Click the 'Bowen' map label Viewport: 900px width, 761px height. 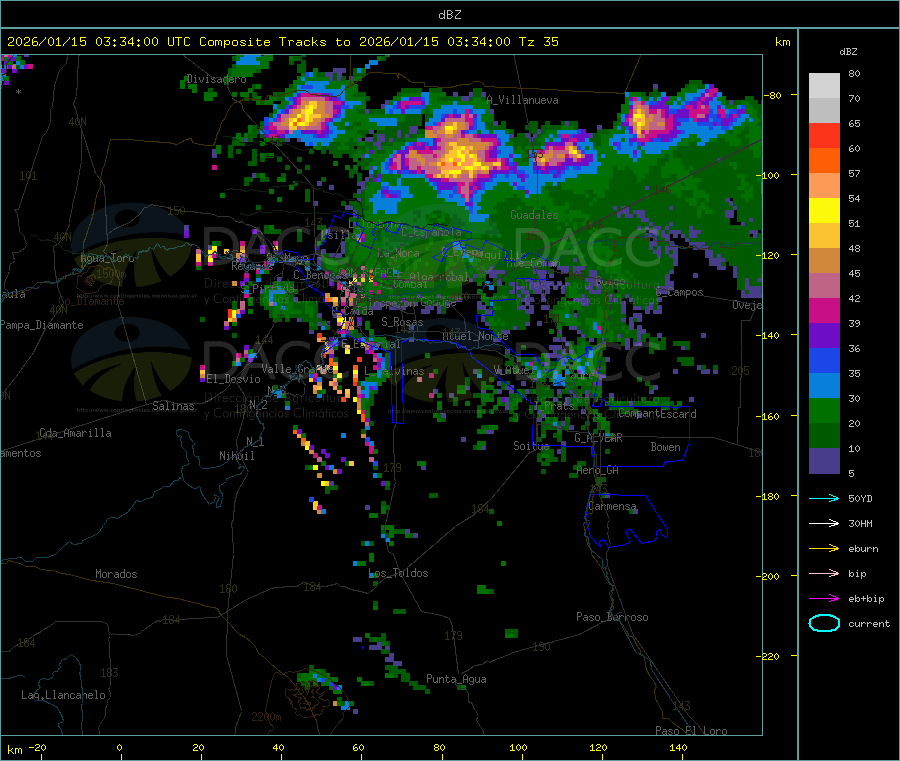pos(665,447)
